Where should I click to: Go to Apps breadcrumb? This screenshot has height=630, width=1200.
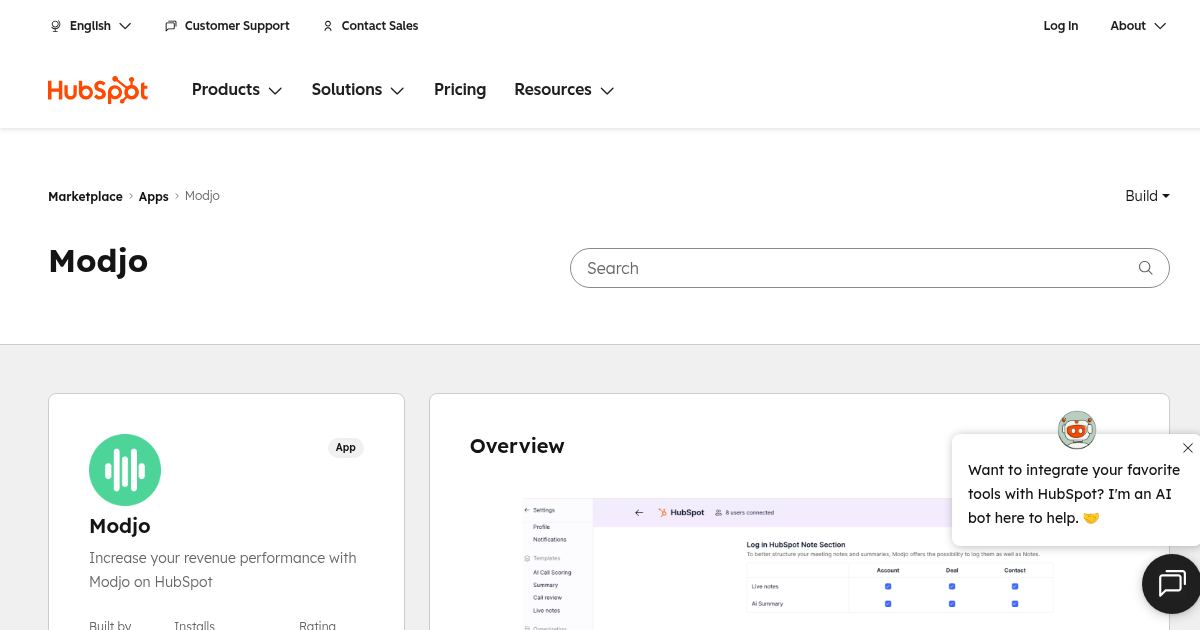[x=154, y=197]
